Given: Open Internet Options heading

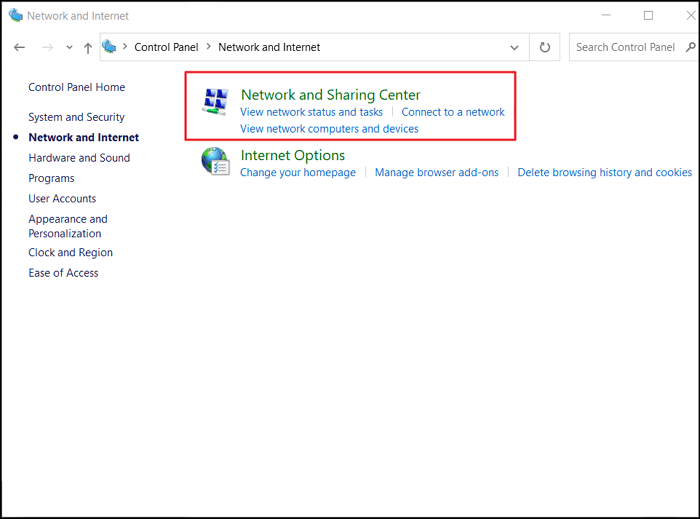Looking at the screenshot, I should point(292,155).
